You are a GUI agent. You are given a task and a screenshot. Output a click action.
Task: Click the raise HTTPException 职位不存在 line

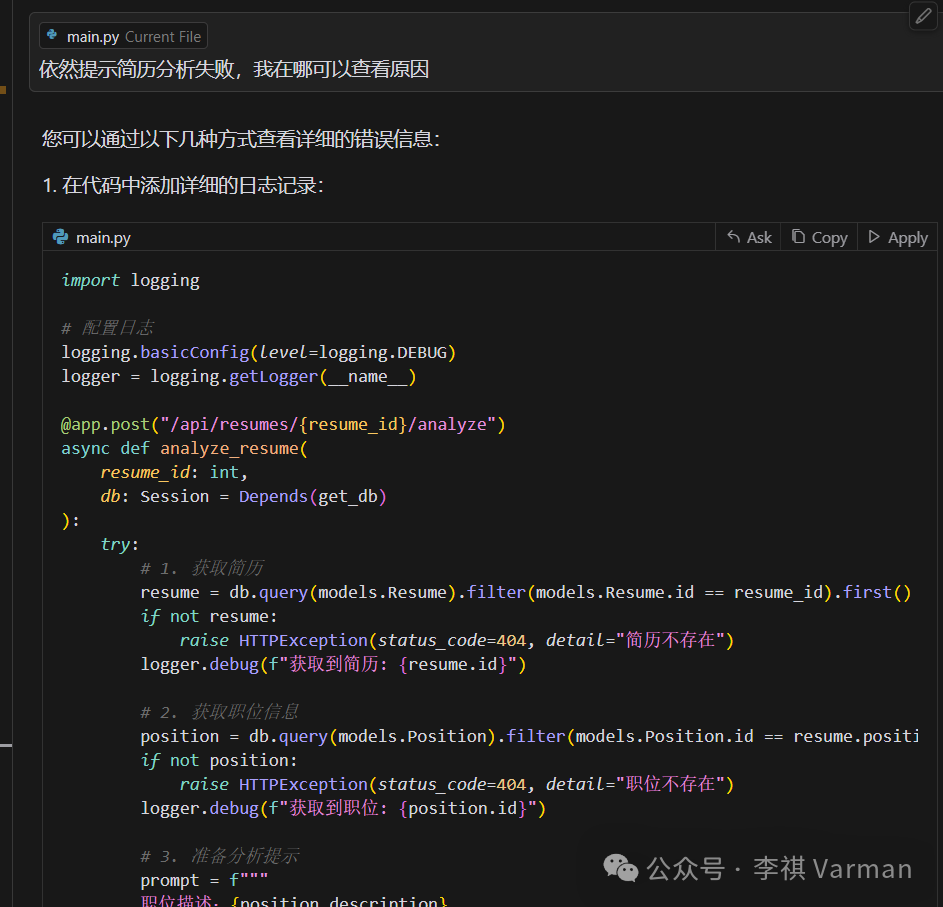[457, 784]
